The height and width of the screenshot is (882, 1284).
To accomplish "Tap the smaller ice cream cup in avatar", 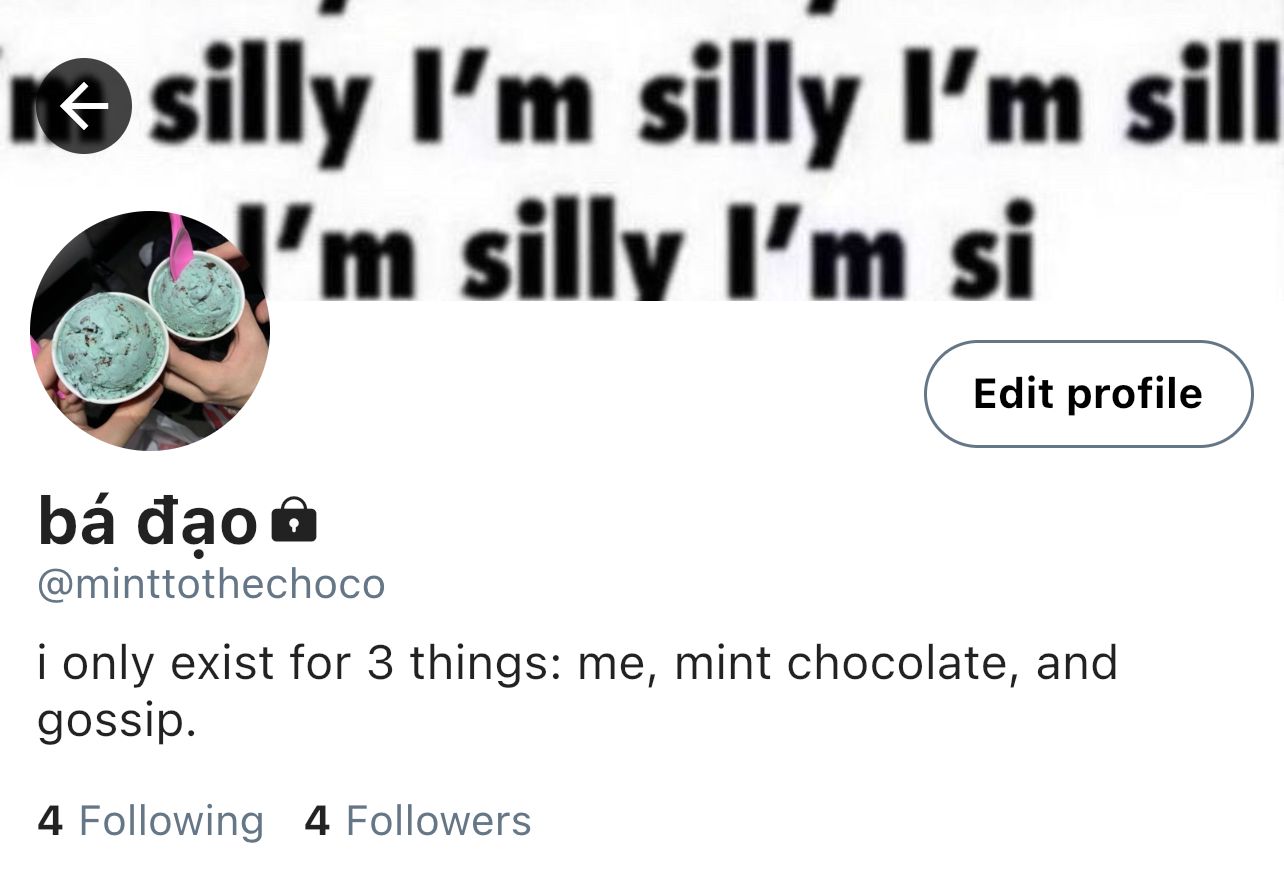I will pyautogui.click(x=197, y=294).
